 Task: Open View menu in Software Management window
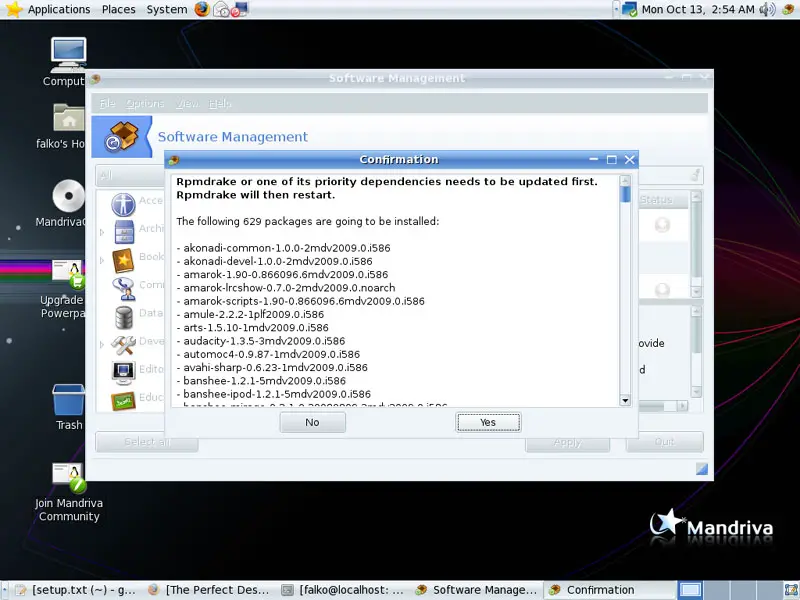[x=187, y=104]
